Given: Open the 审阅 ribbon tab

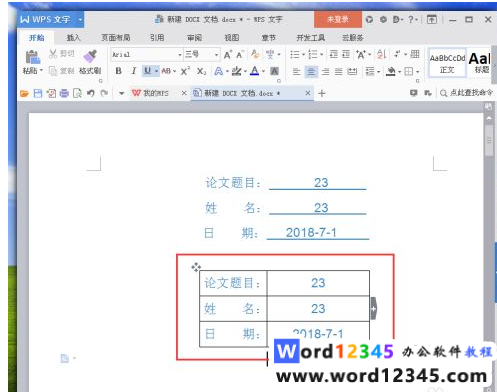Looking at the screenshot, I should coord(194,38).
